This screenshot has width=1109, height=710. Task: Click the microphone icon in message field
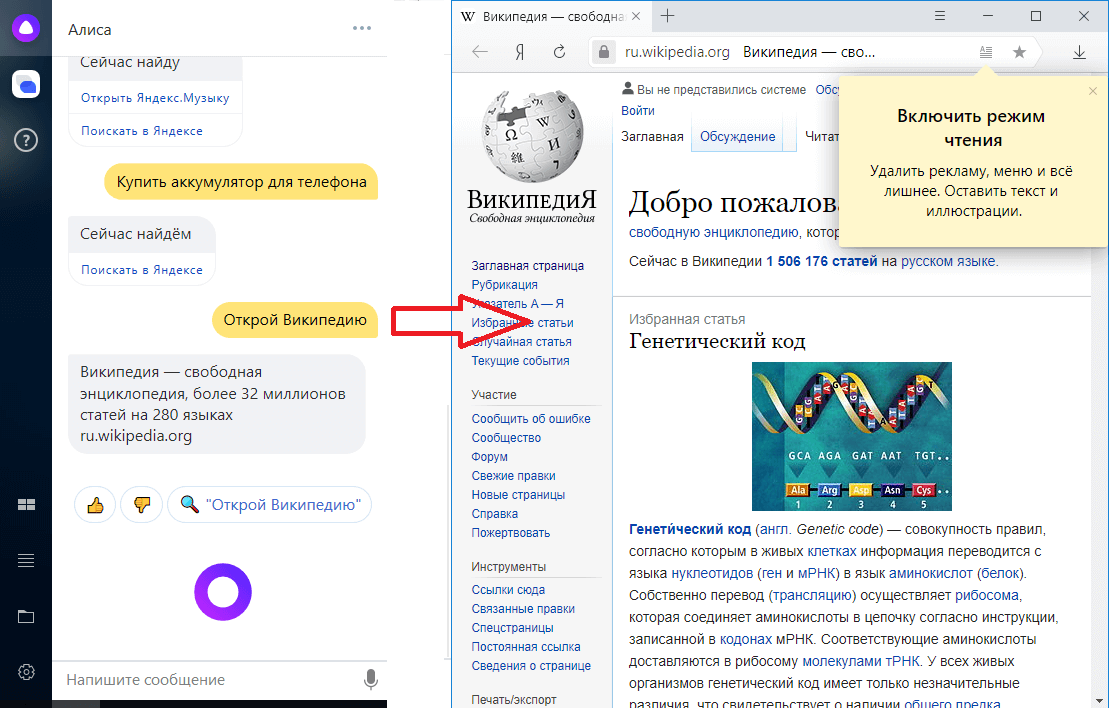pos(371,680)
